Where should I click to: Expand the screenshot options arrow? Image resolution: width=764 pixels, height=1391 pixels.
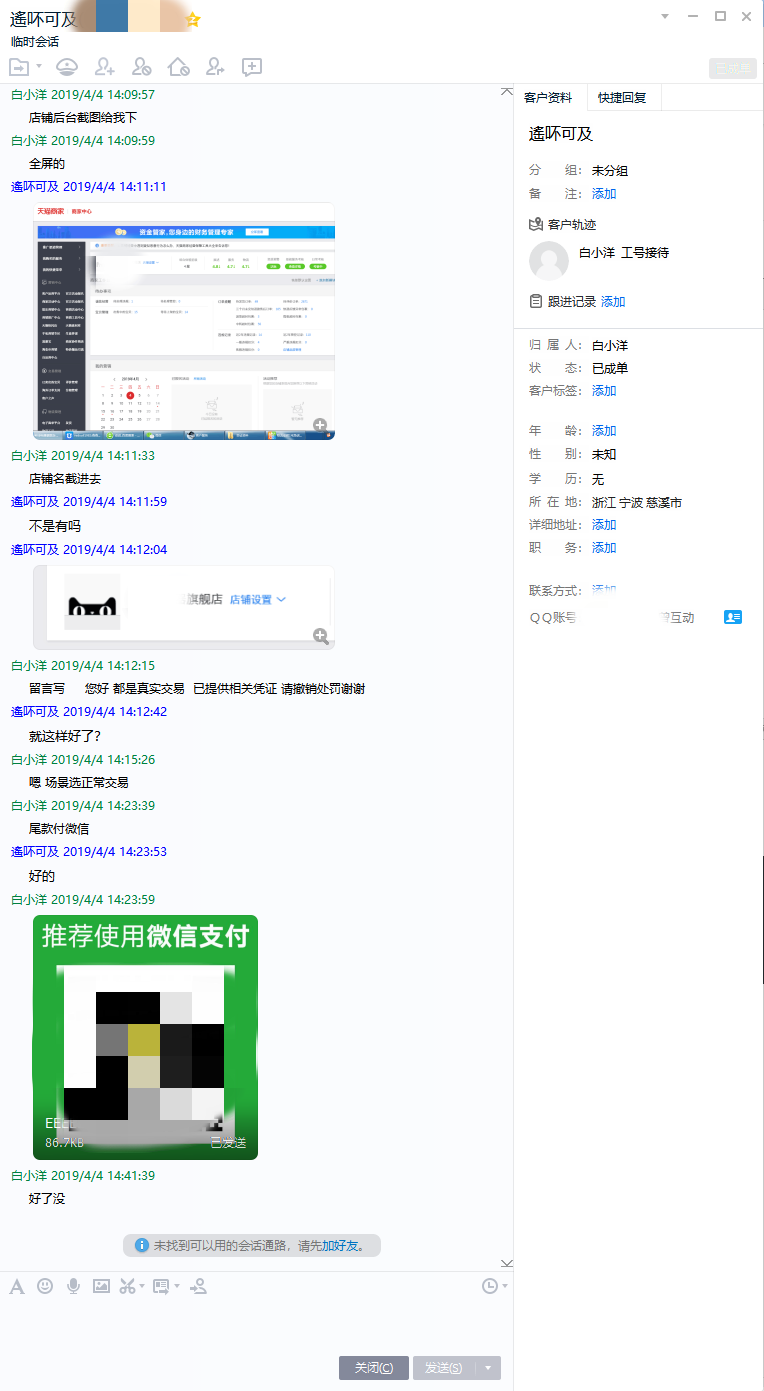point(142,1286)
